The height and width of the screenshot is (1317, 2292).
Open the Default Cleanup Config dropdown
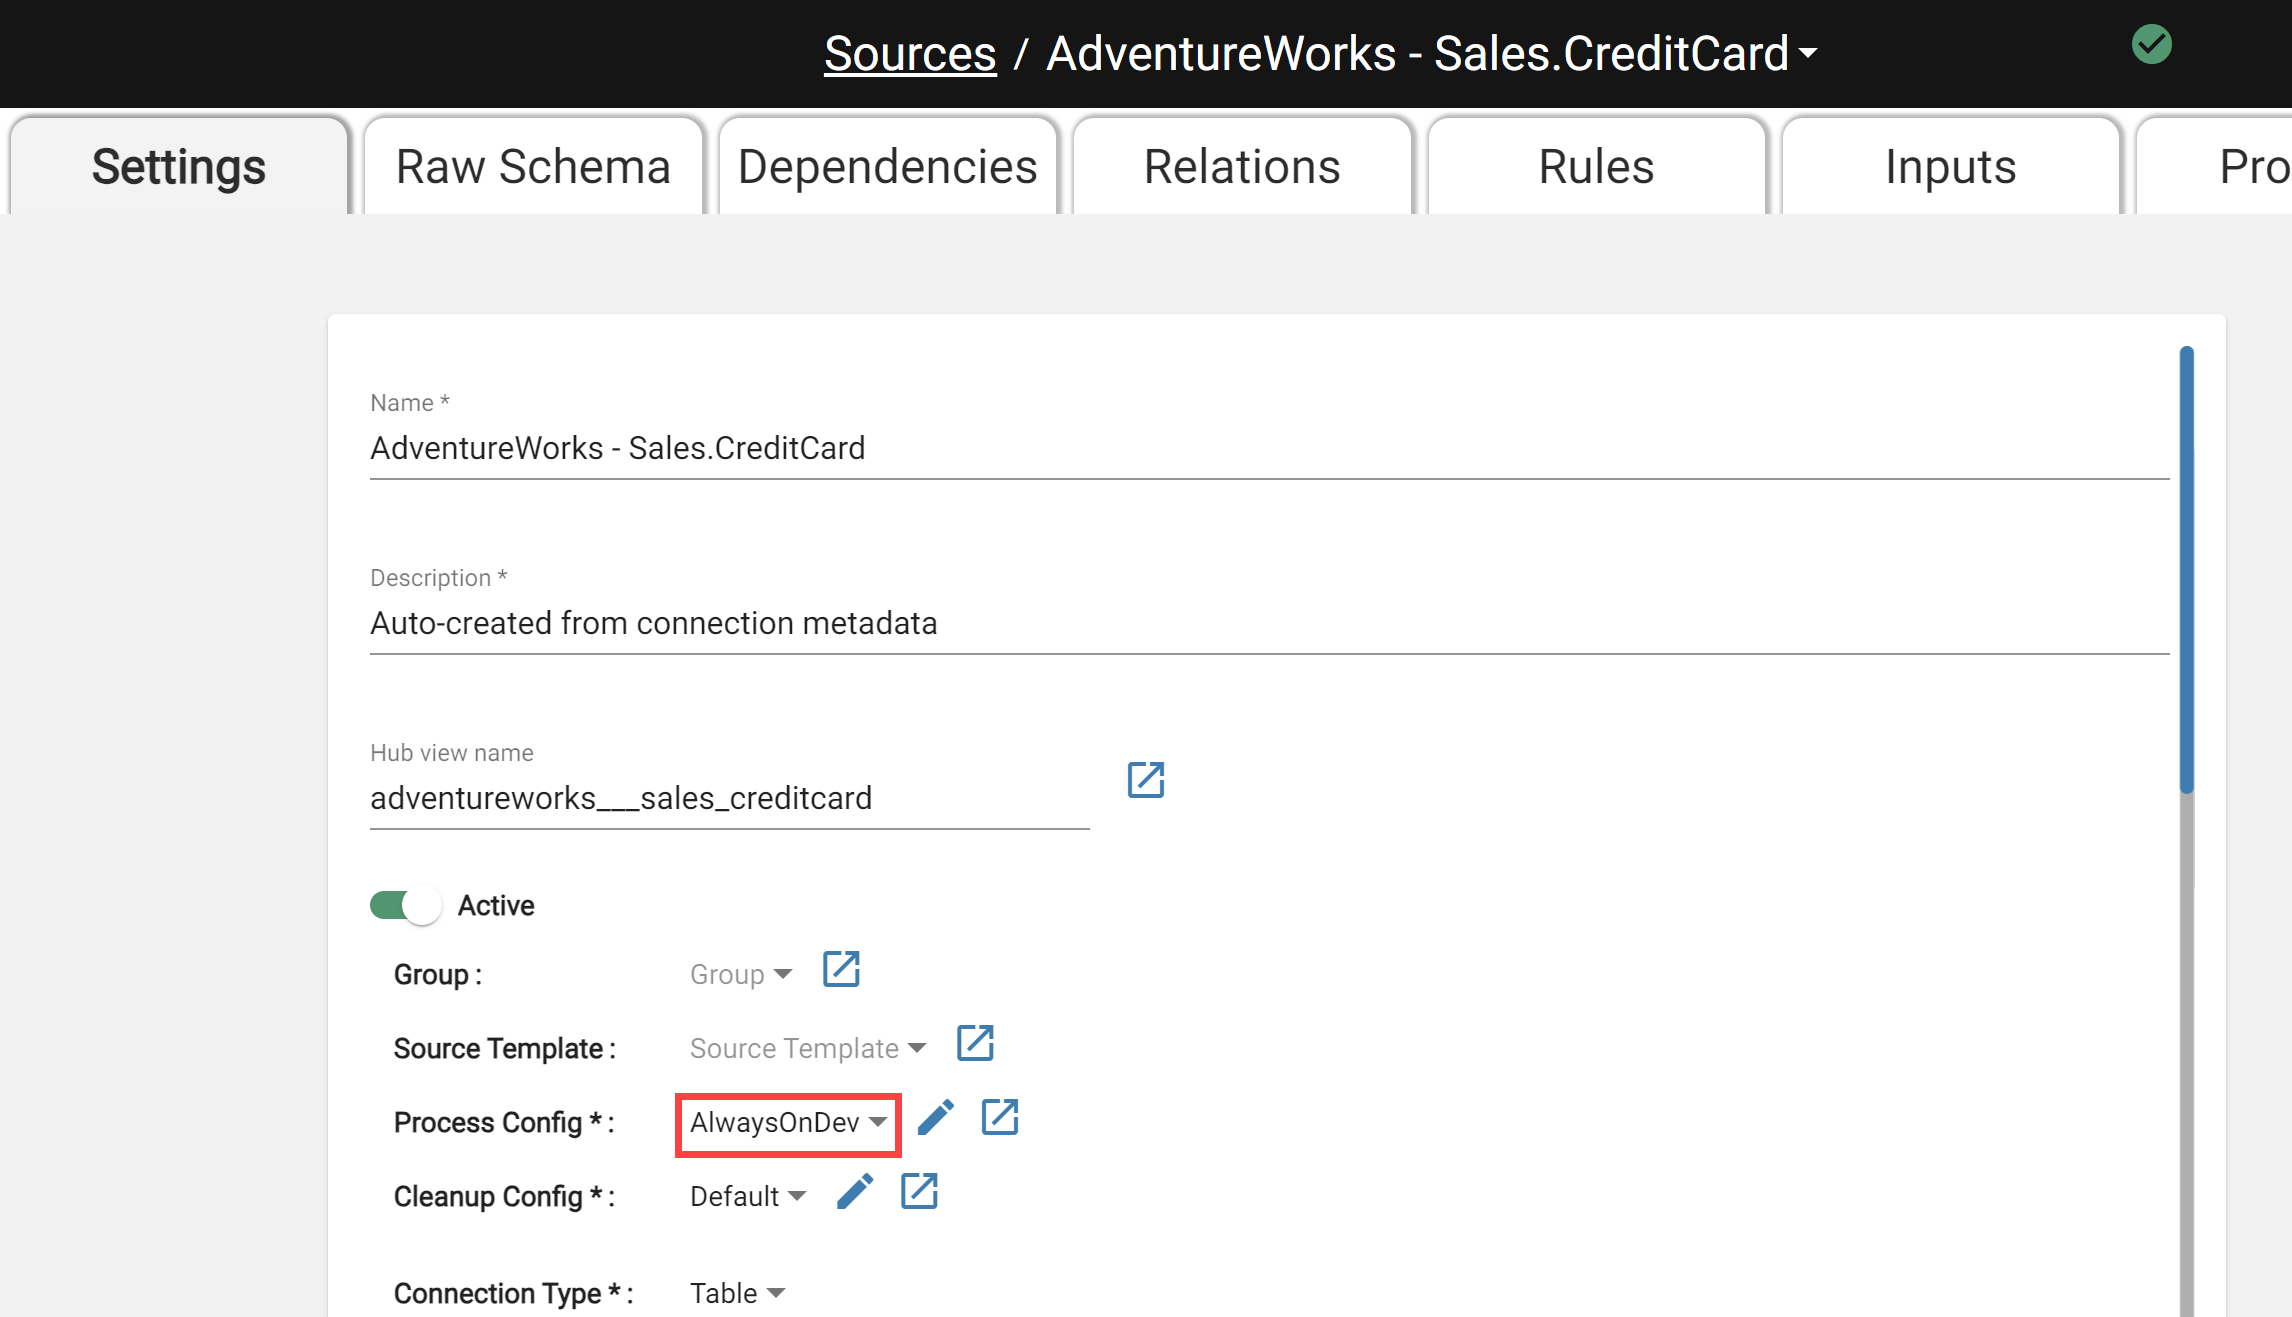click(x=747, y=1196)
